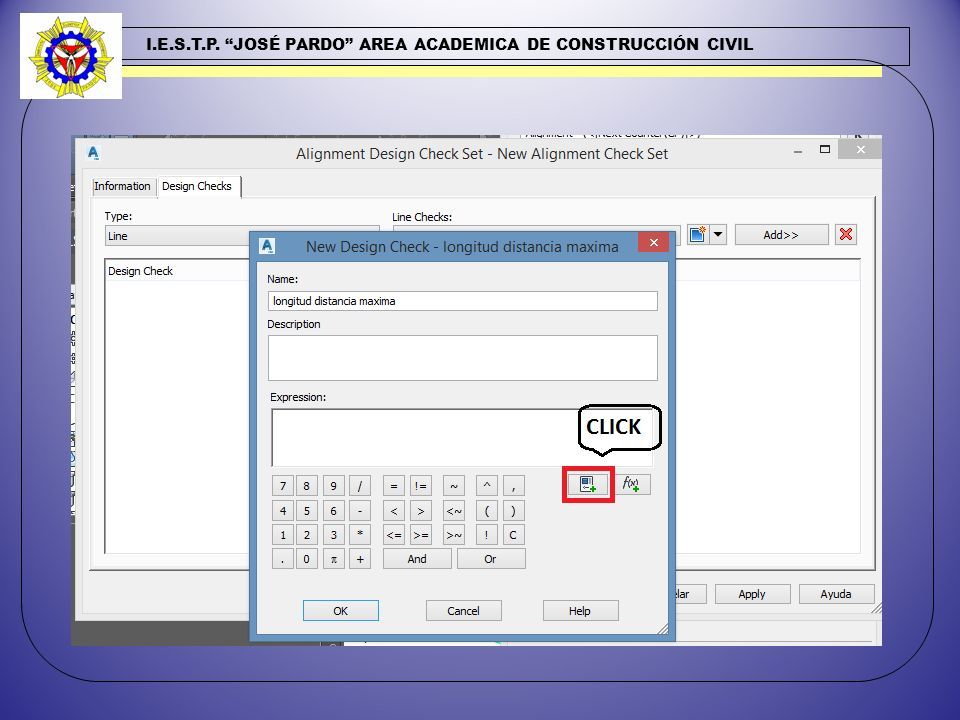This screenshot has height=720, width=960.
Task: Click the minus - operator button
Action: click(360, 511)
